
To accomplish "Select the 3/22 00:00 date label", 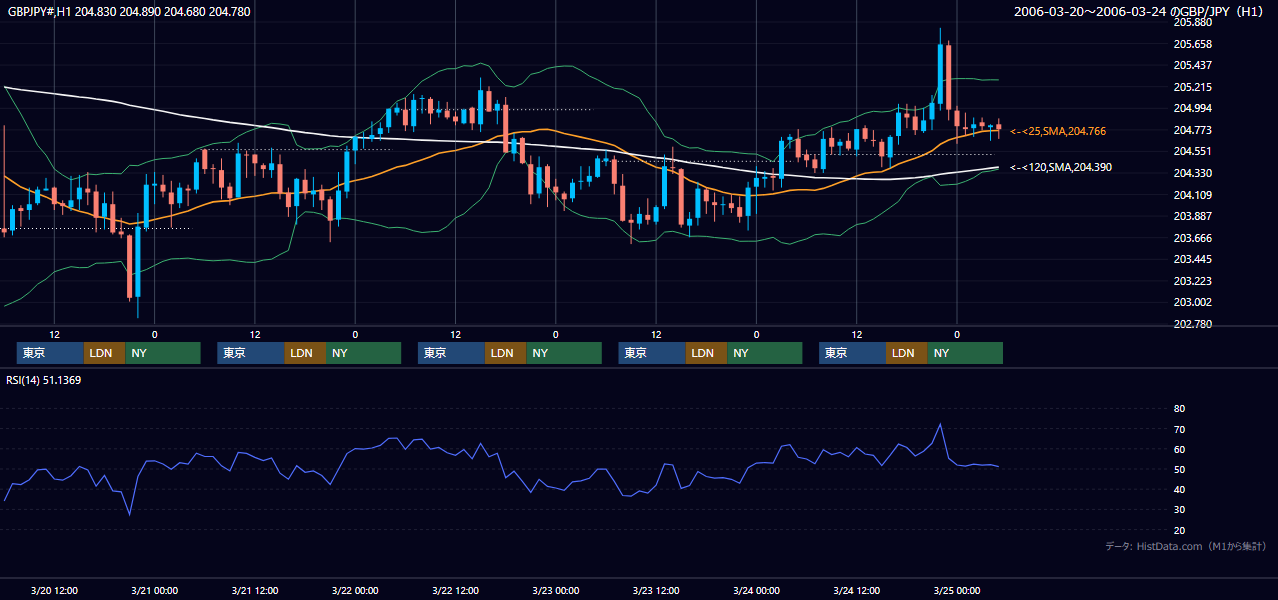I will click(355, 590).
